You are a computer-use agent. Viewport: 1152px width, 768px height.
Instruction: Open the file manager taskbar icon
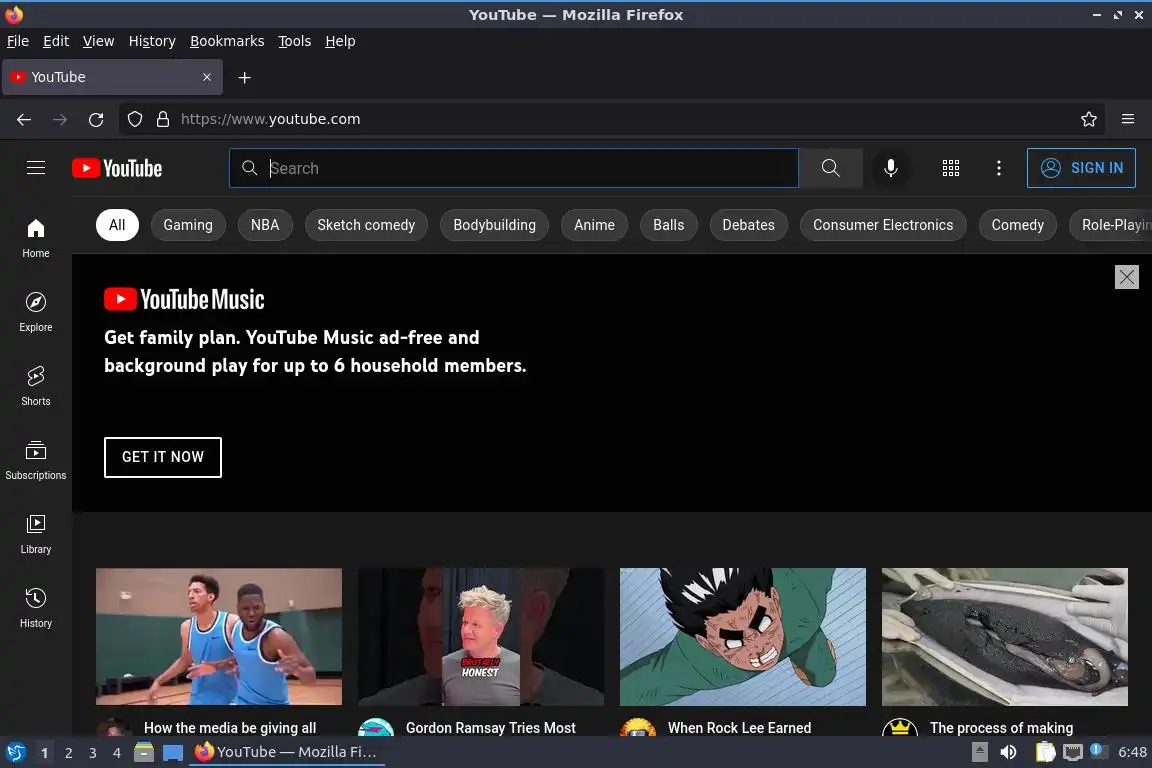point(144,753)
